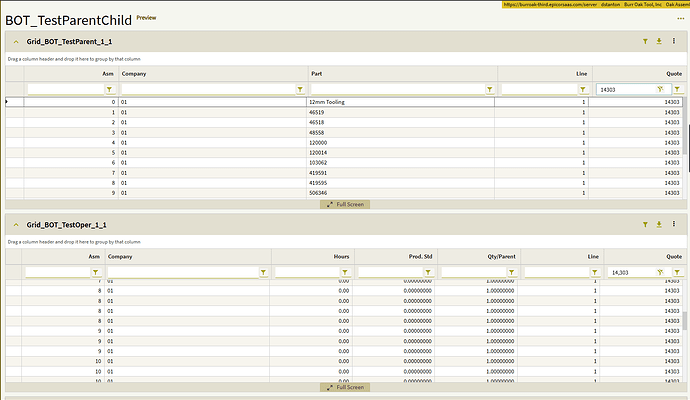Image resolution: width=690 pixels, height=400 pixels.
Task: Open Company filter operator in TestOper grid
Action: [x=262, y=272]
